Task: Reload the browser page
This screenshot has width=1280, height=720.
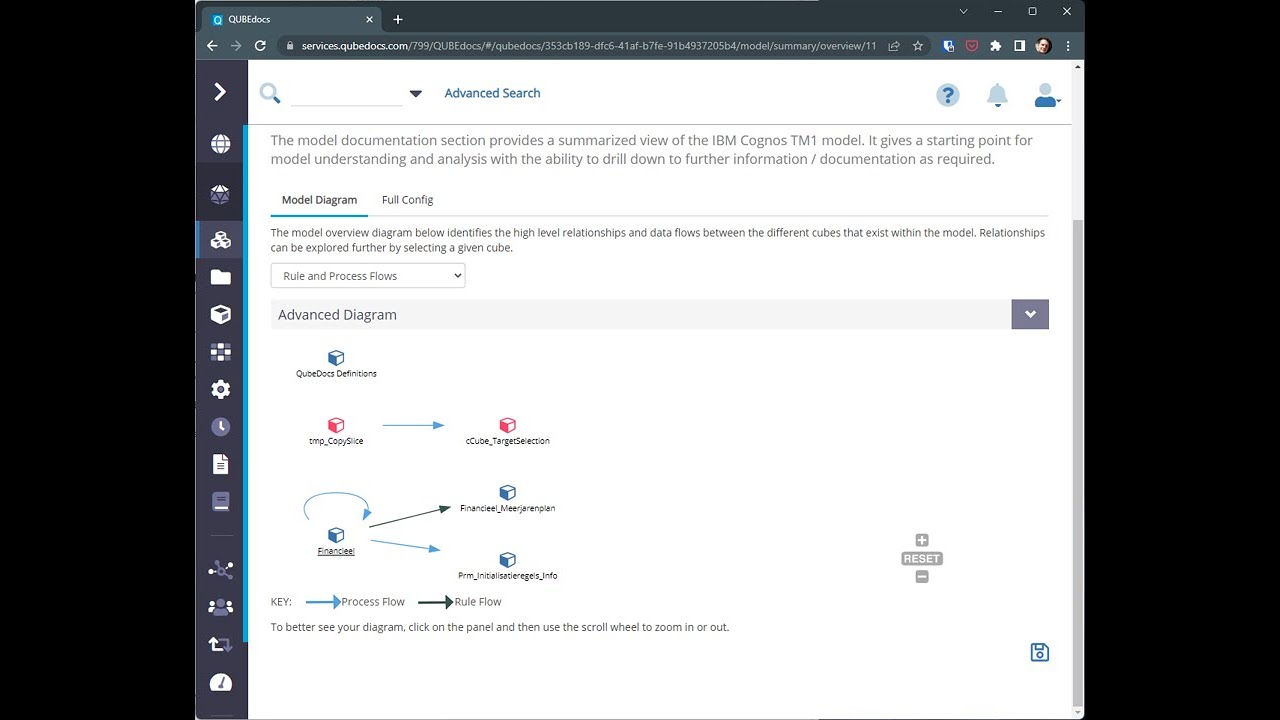Action: pos(260,46)
